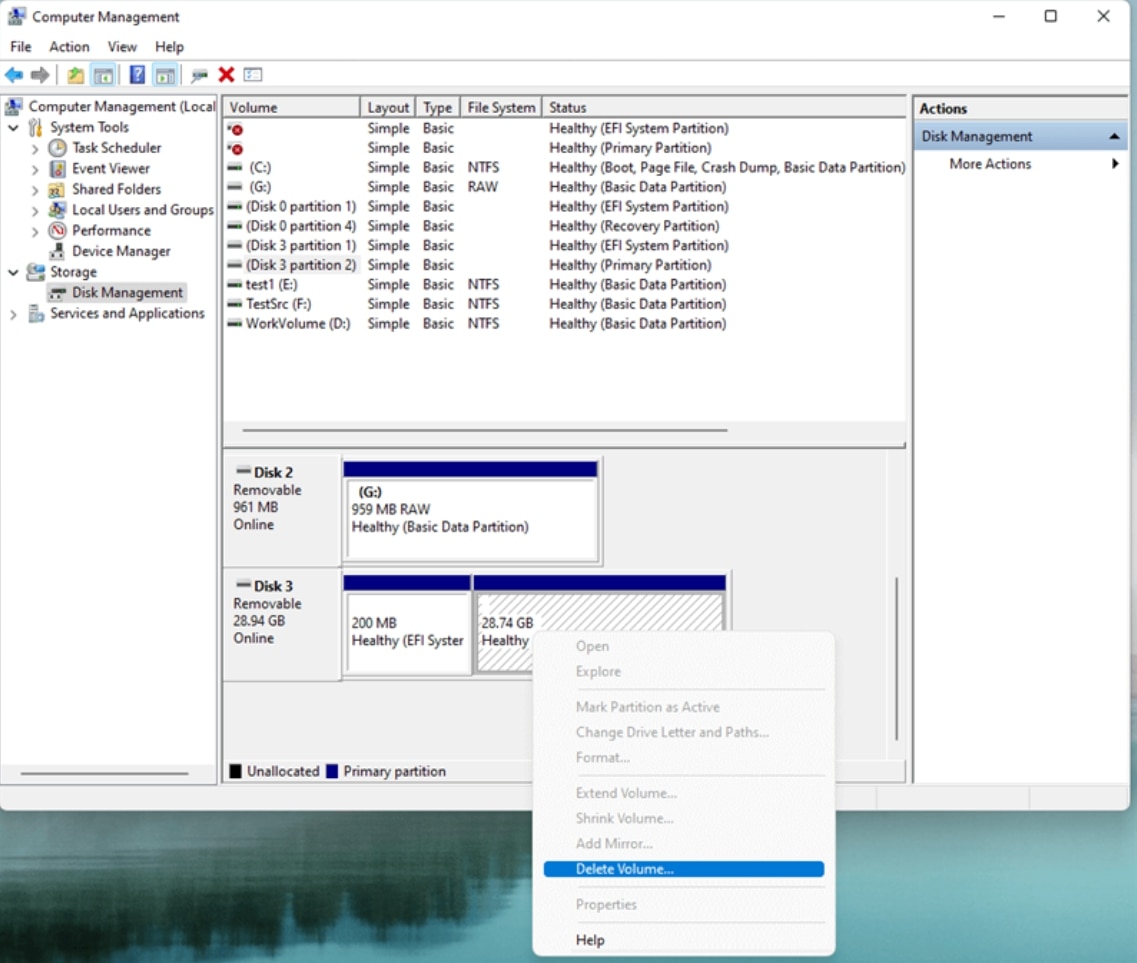Expand the Event Viewer node

tap(35, 169)
